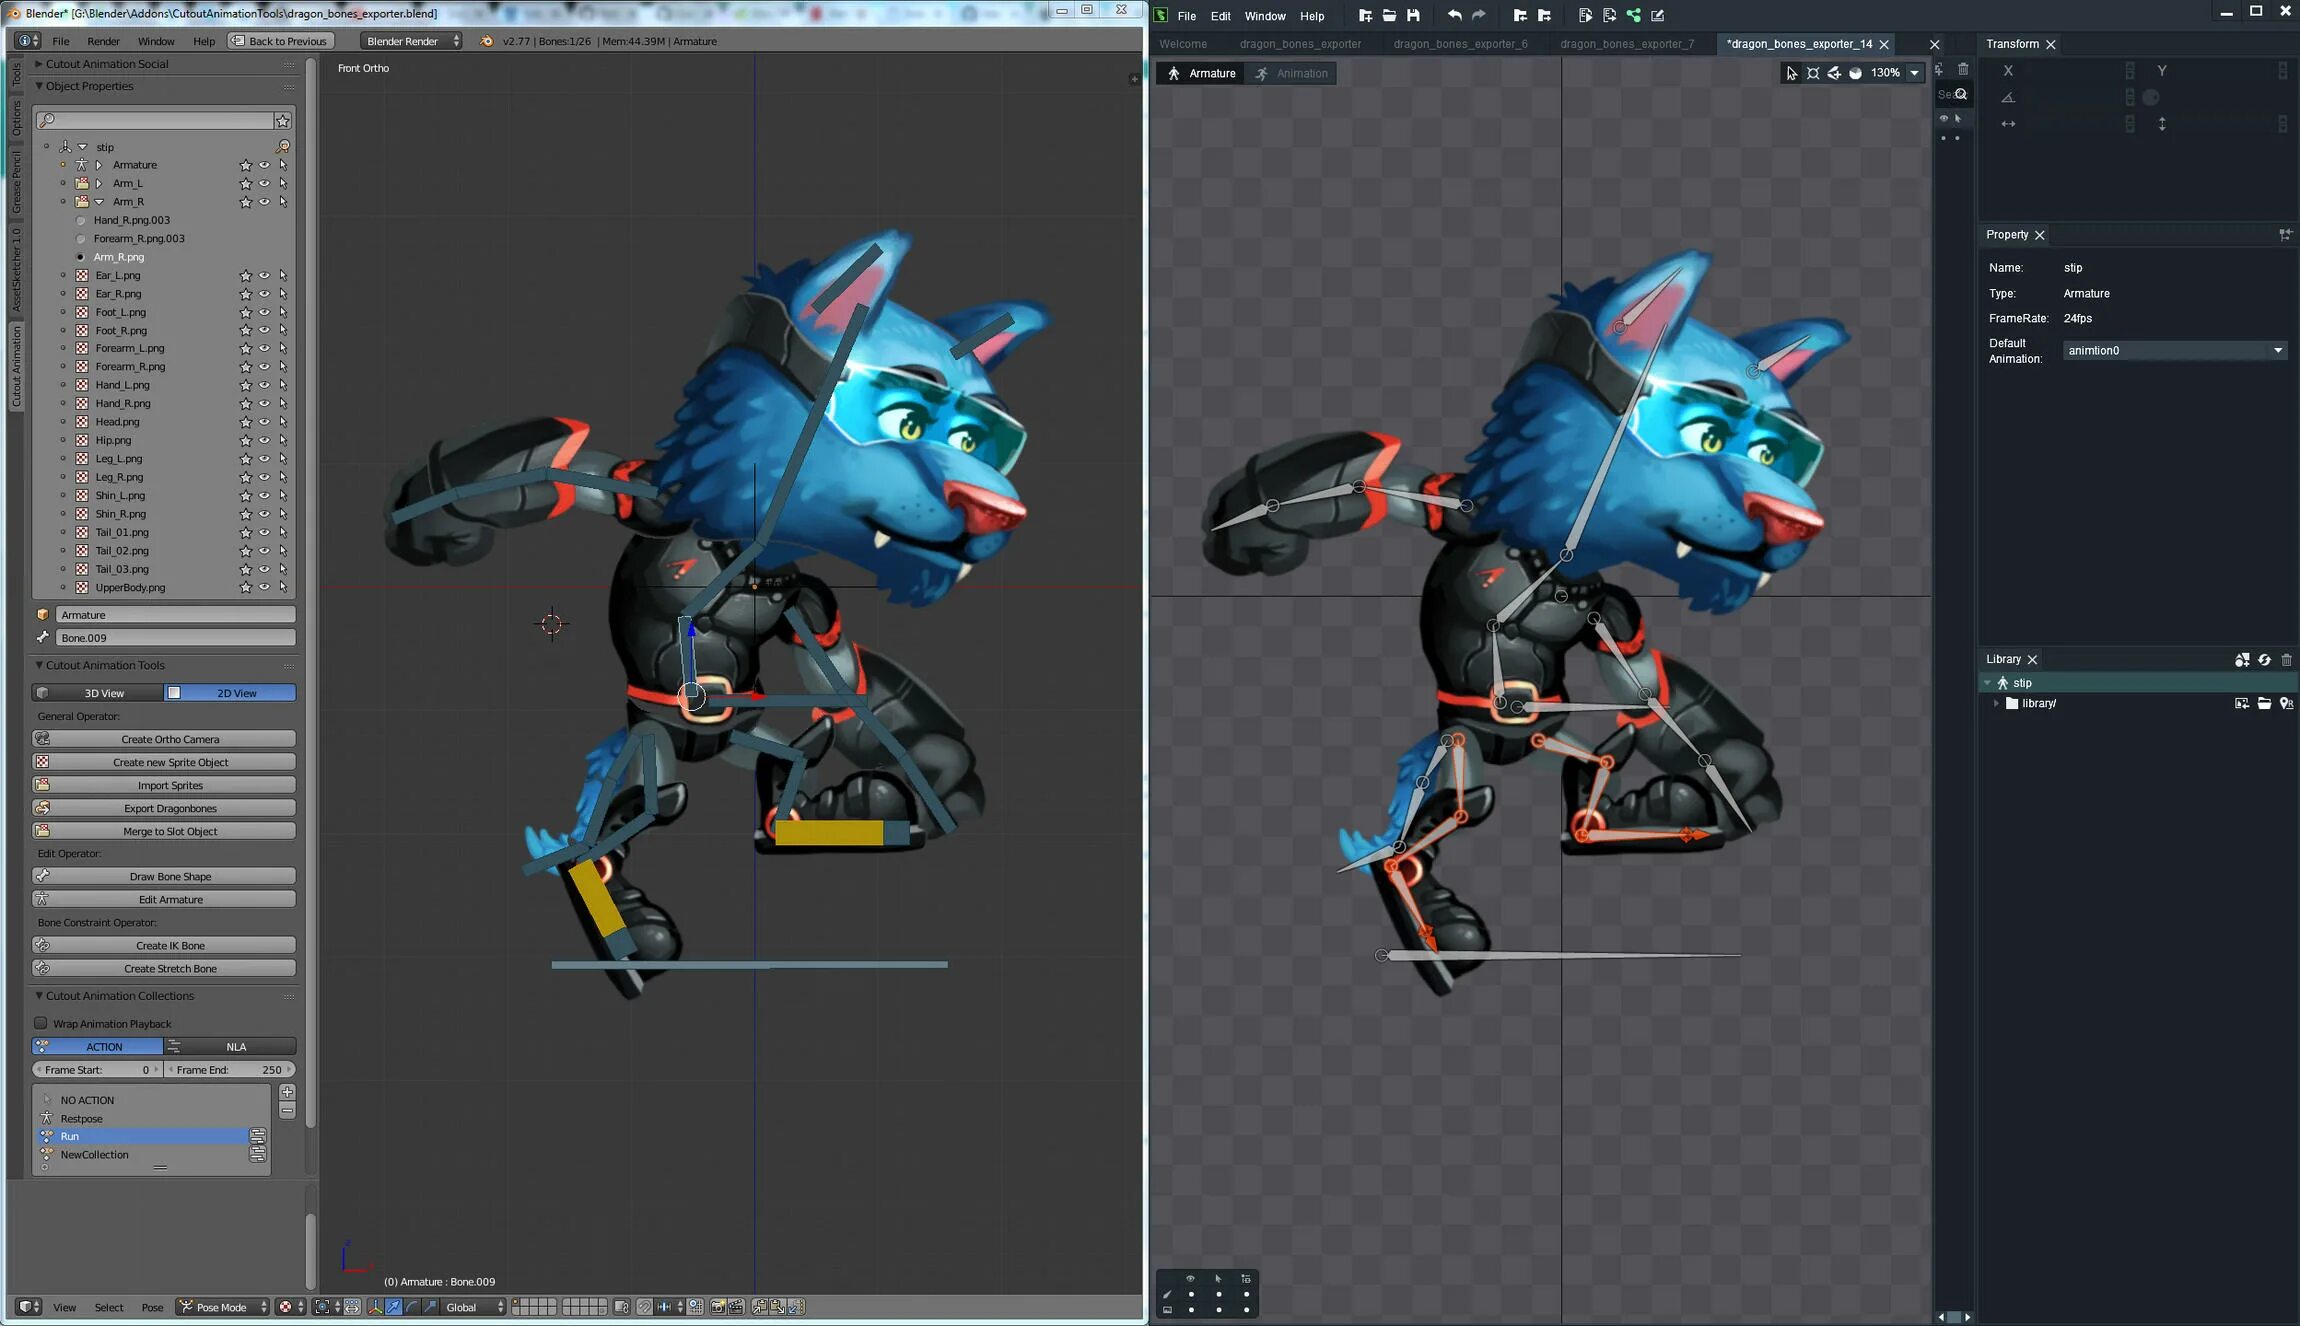Hide the Head.png sprite via eye icon
The image size is (2300, 1326).
coord(264,422)
